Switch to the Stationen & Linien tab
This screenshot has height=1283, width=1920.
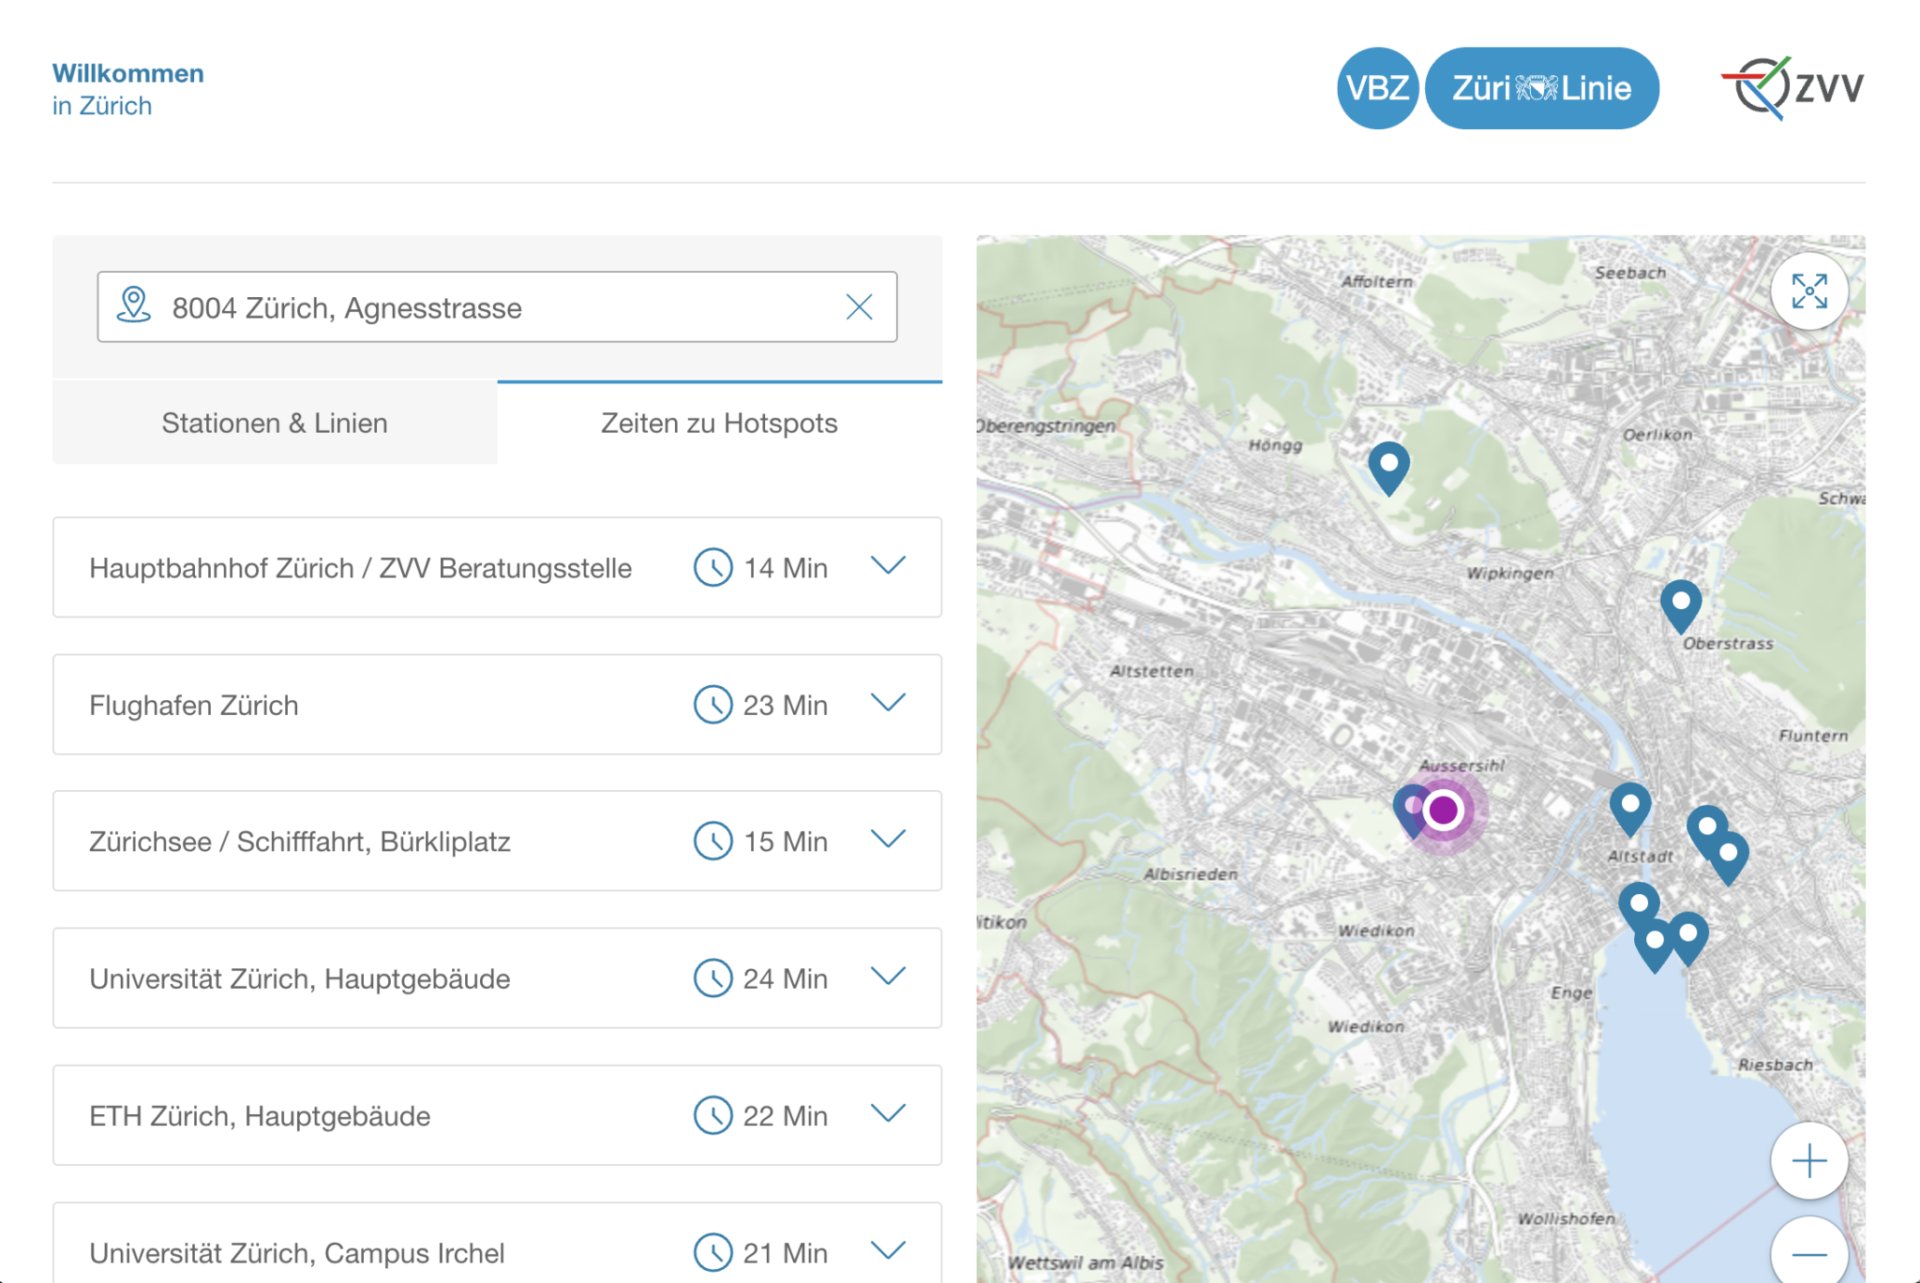[x=274, y=422]
